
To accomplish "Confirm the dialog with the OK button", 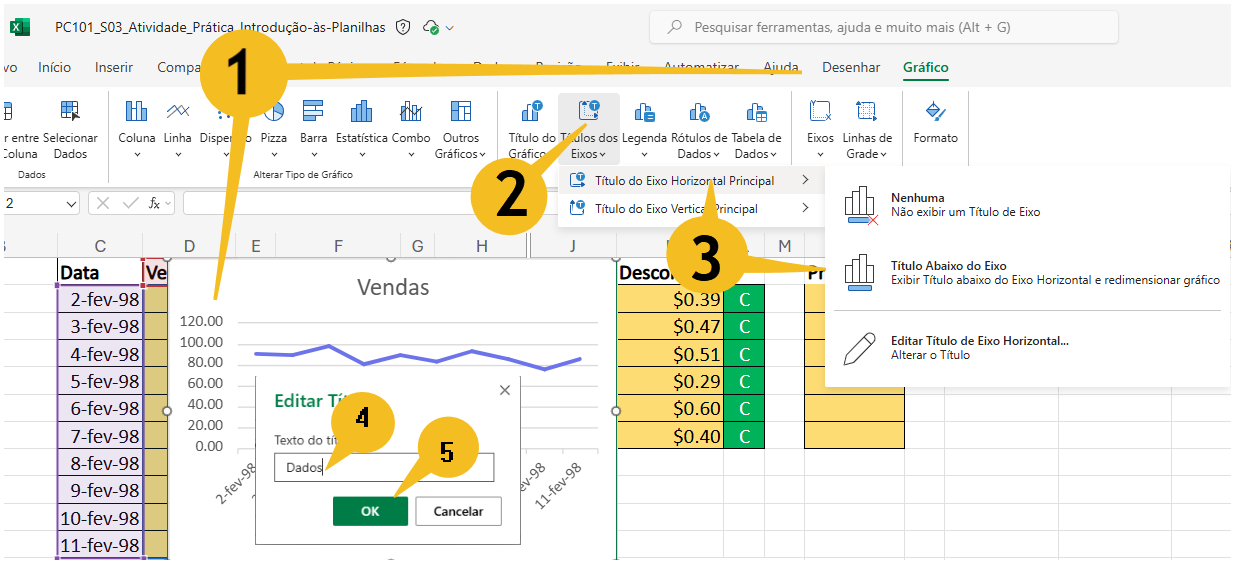I will 370,511.
